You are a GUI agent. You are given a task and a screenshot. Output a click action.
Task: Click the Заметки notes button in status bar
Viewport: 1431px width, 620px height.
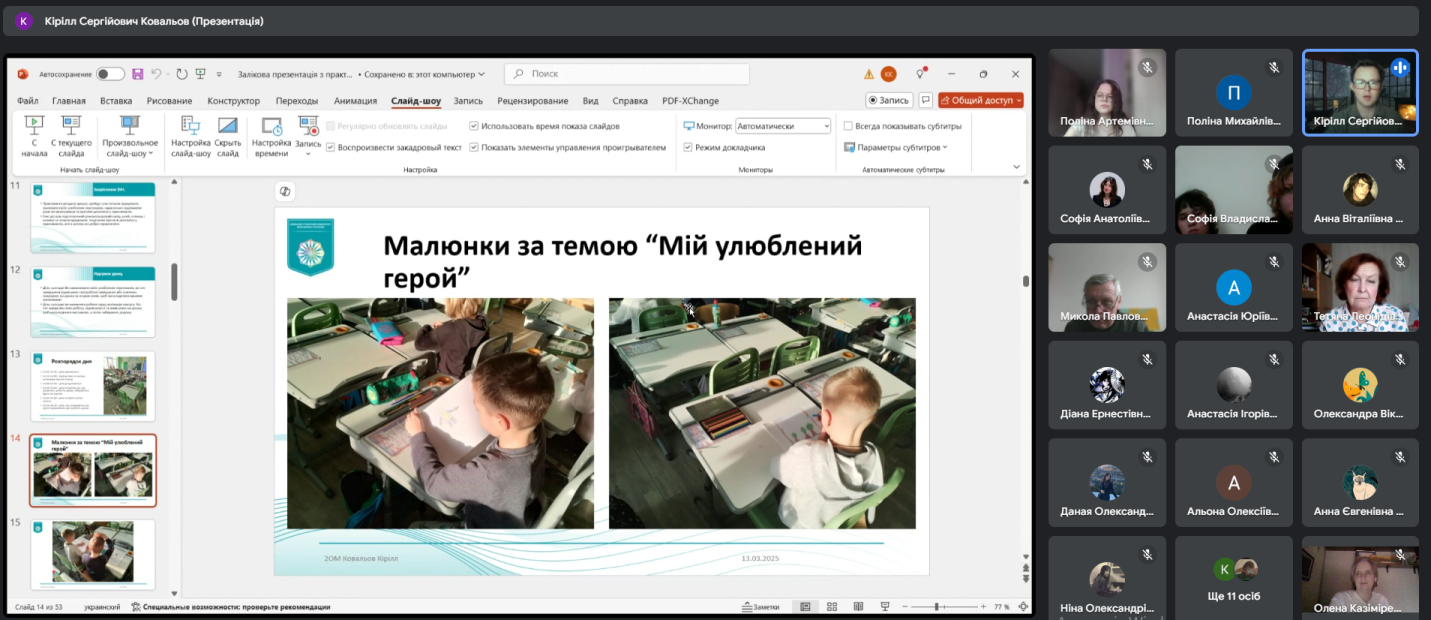click(760, 607)
